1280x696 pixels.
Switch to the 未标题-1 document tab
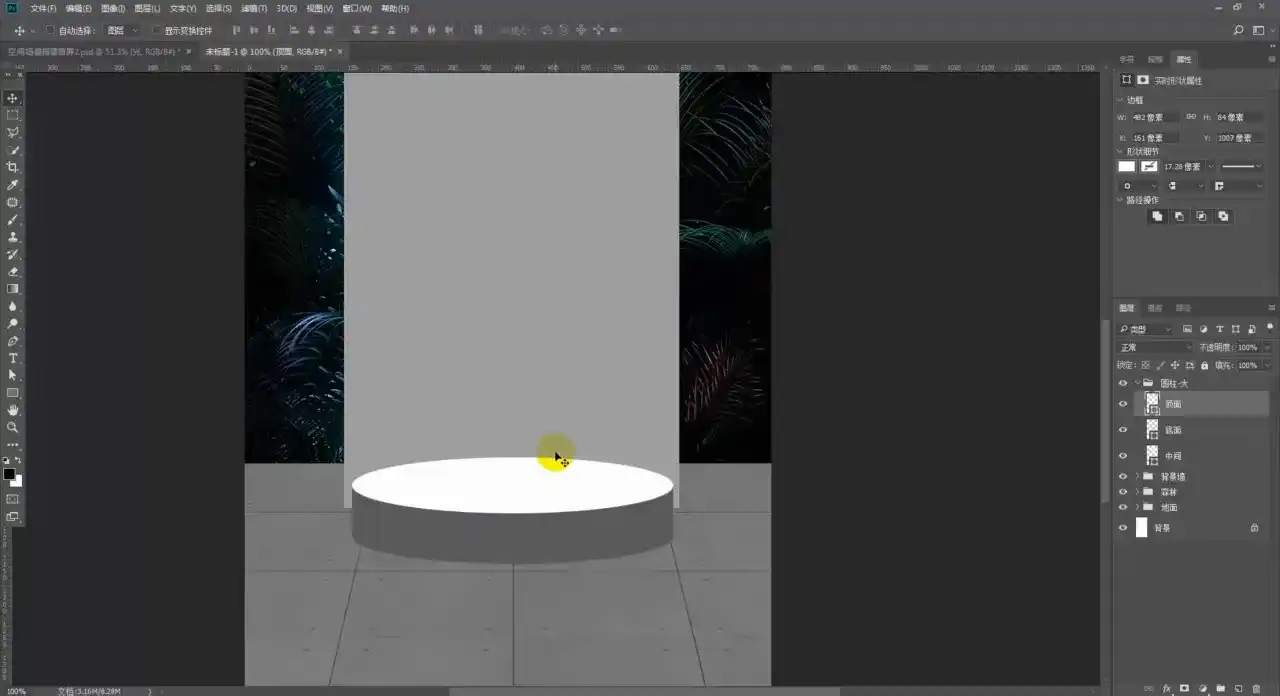click(x=267, y=51)
